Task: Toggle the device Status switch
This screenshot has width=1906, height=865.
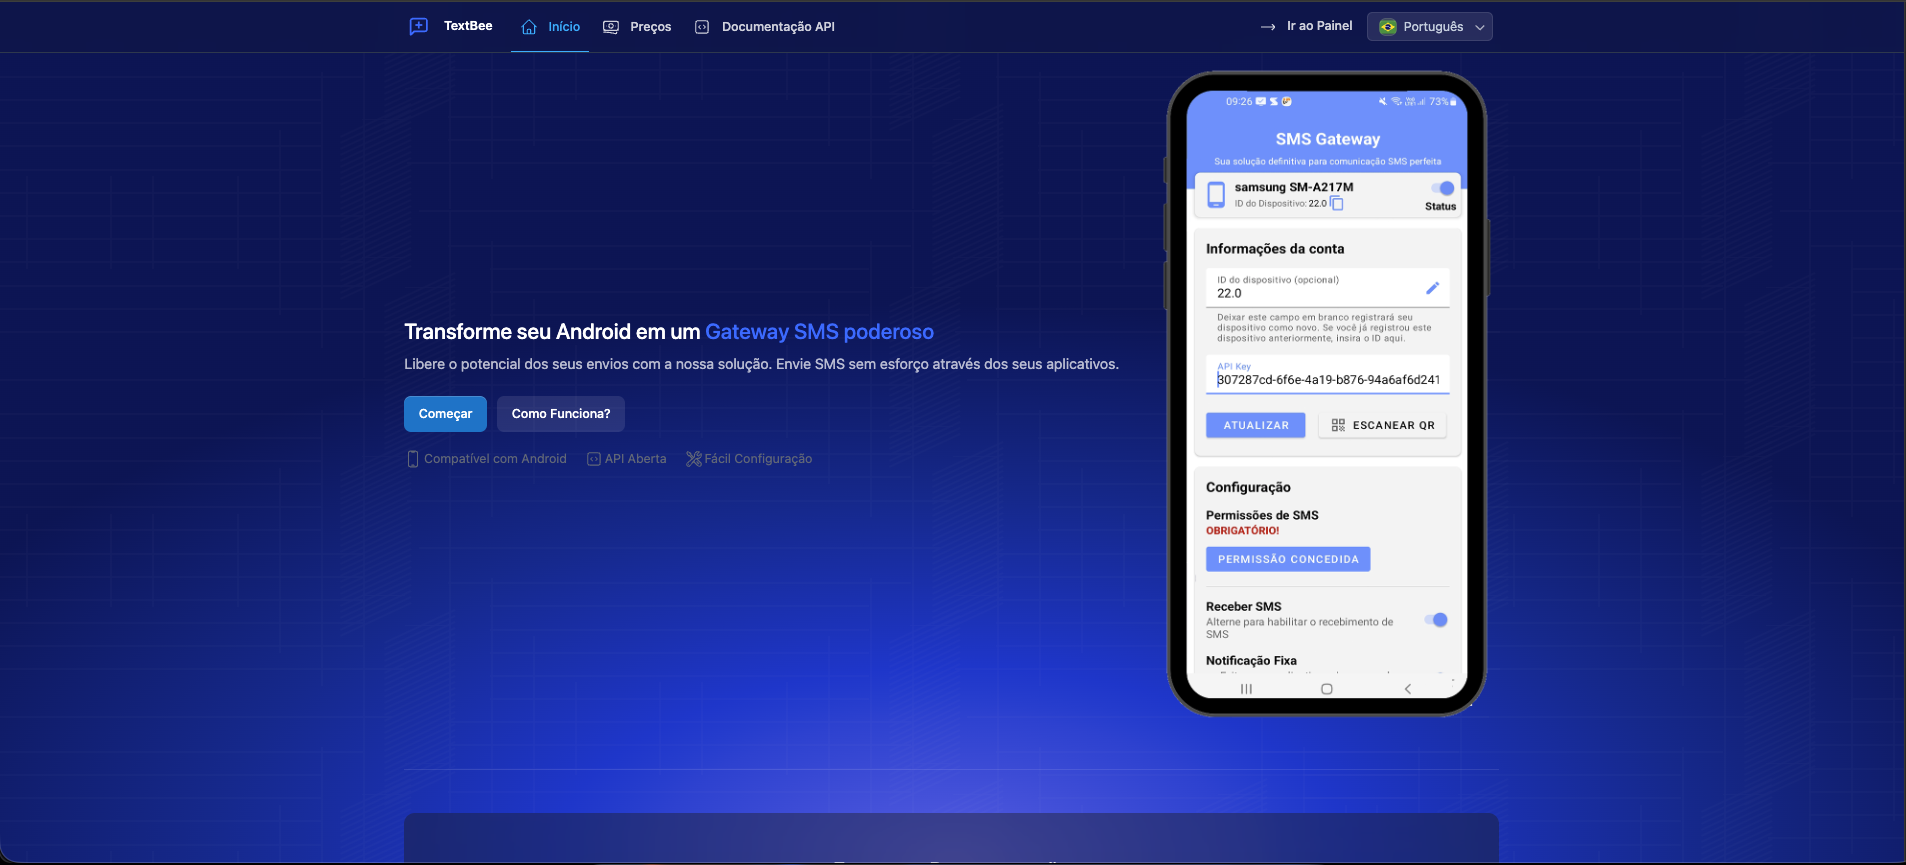Action: pyautogui.click(x=1442, y=188)
